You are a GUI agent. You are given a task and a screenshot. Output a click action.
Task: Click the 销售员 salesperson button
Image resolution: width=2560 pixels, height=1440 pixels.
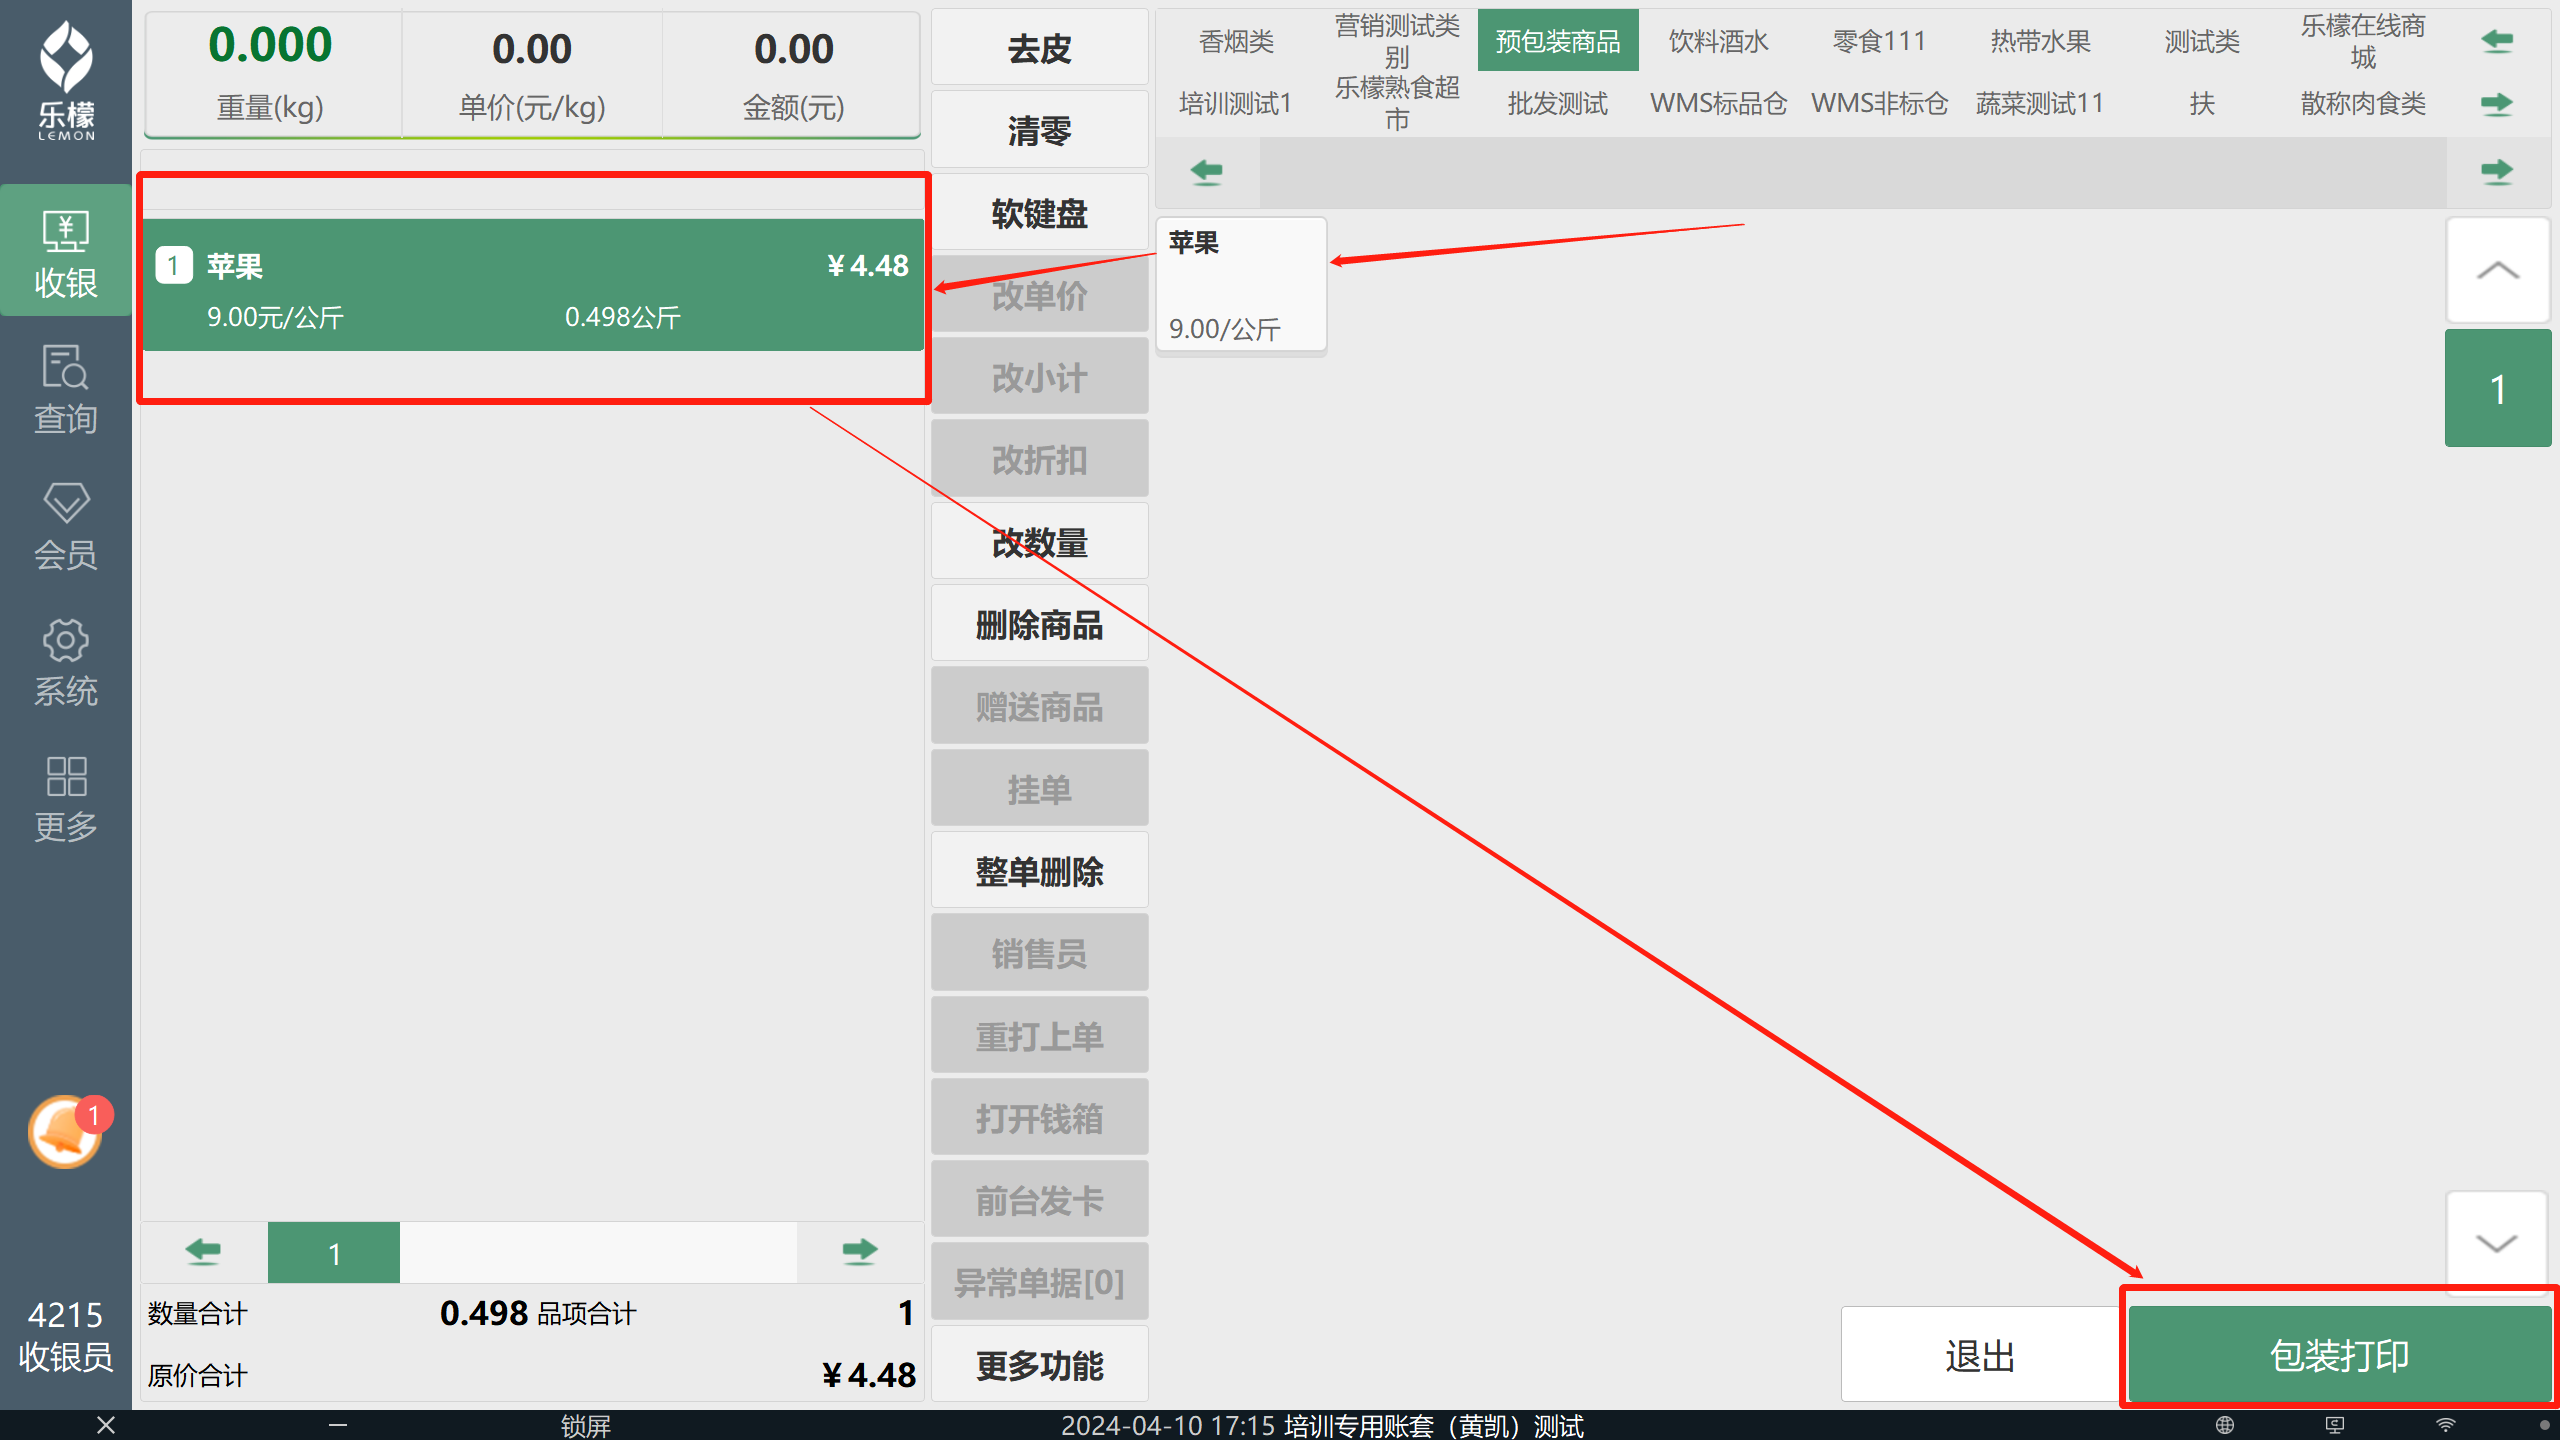(1040, 953)
